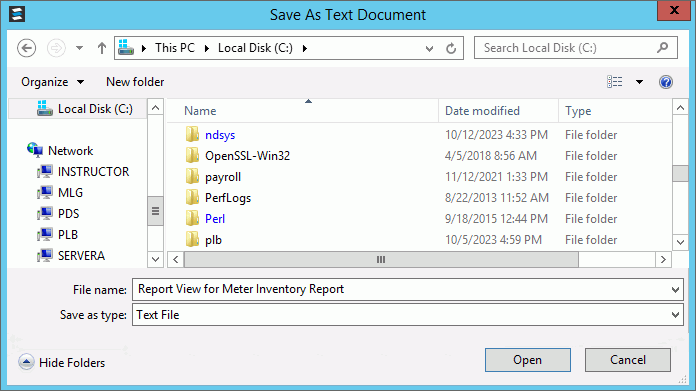
Task: Go up one folder level
Action: [102, 48]
